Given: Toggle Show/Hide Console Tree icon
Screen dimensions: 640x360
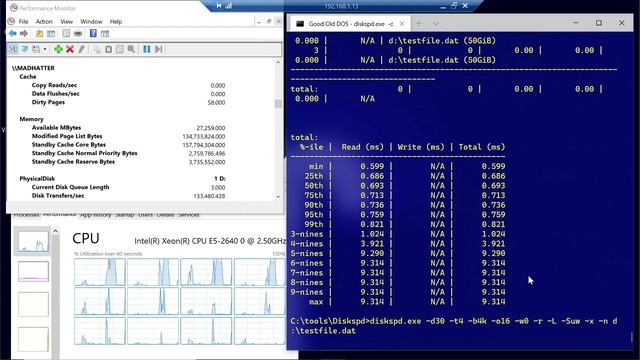Looking at the screenshot, I should point(51,33).
